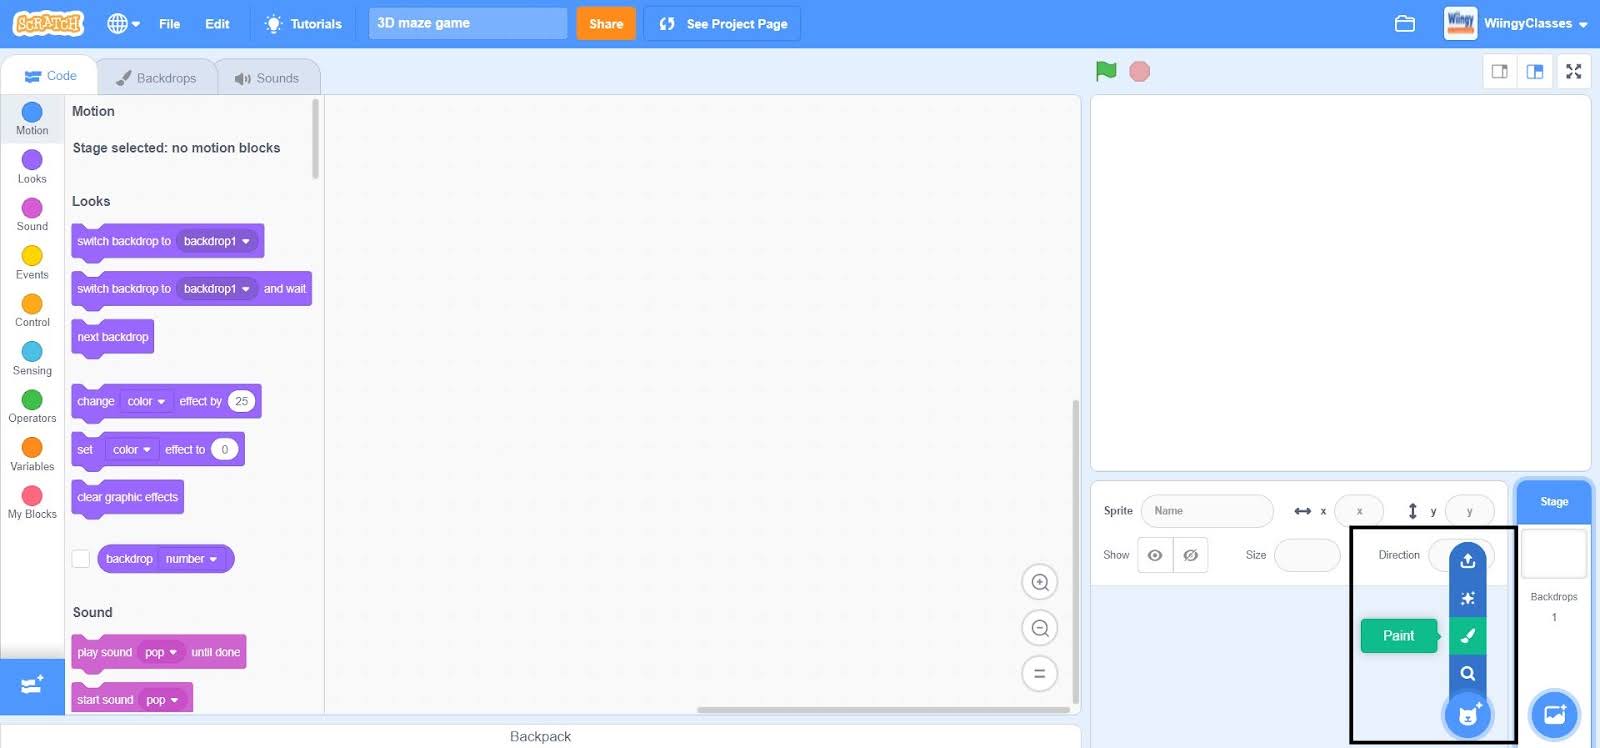Click the 25 value in change effect block
This screenshot has height=748, width=1600.
pos(241,402)
